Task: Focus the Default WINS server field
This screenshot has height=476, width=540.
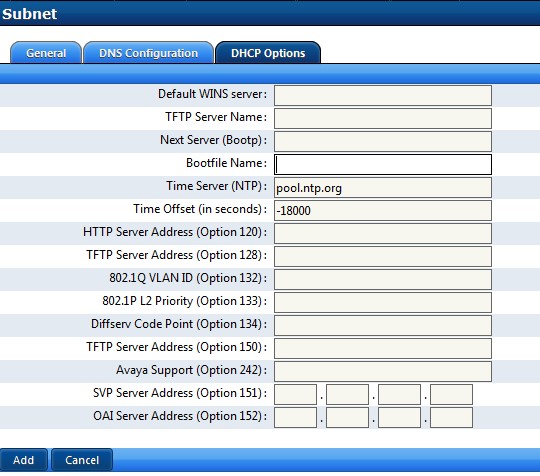Action: click(x=383, y=95)
